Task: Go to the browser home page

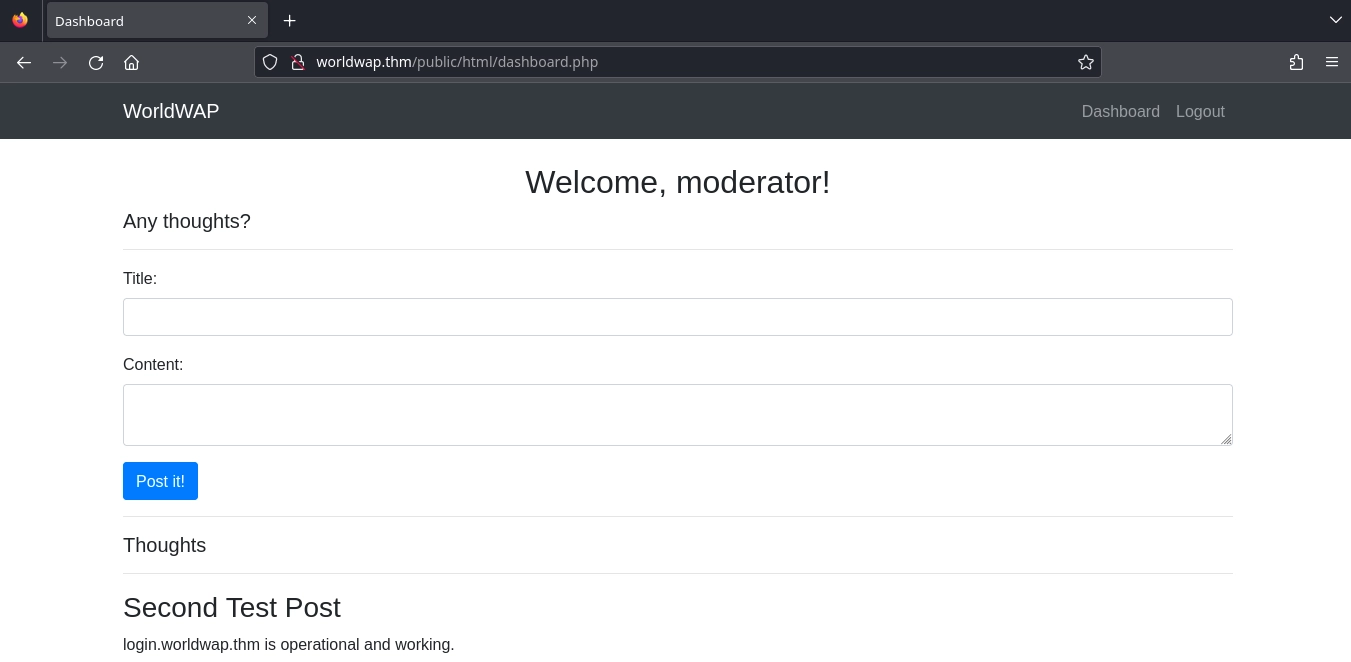Action: click(x=131, y=62)
